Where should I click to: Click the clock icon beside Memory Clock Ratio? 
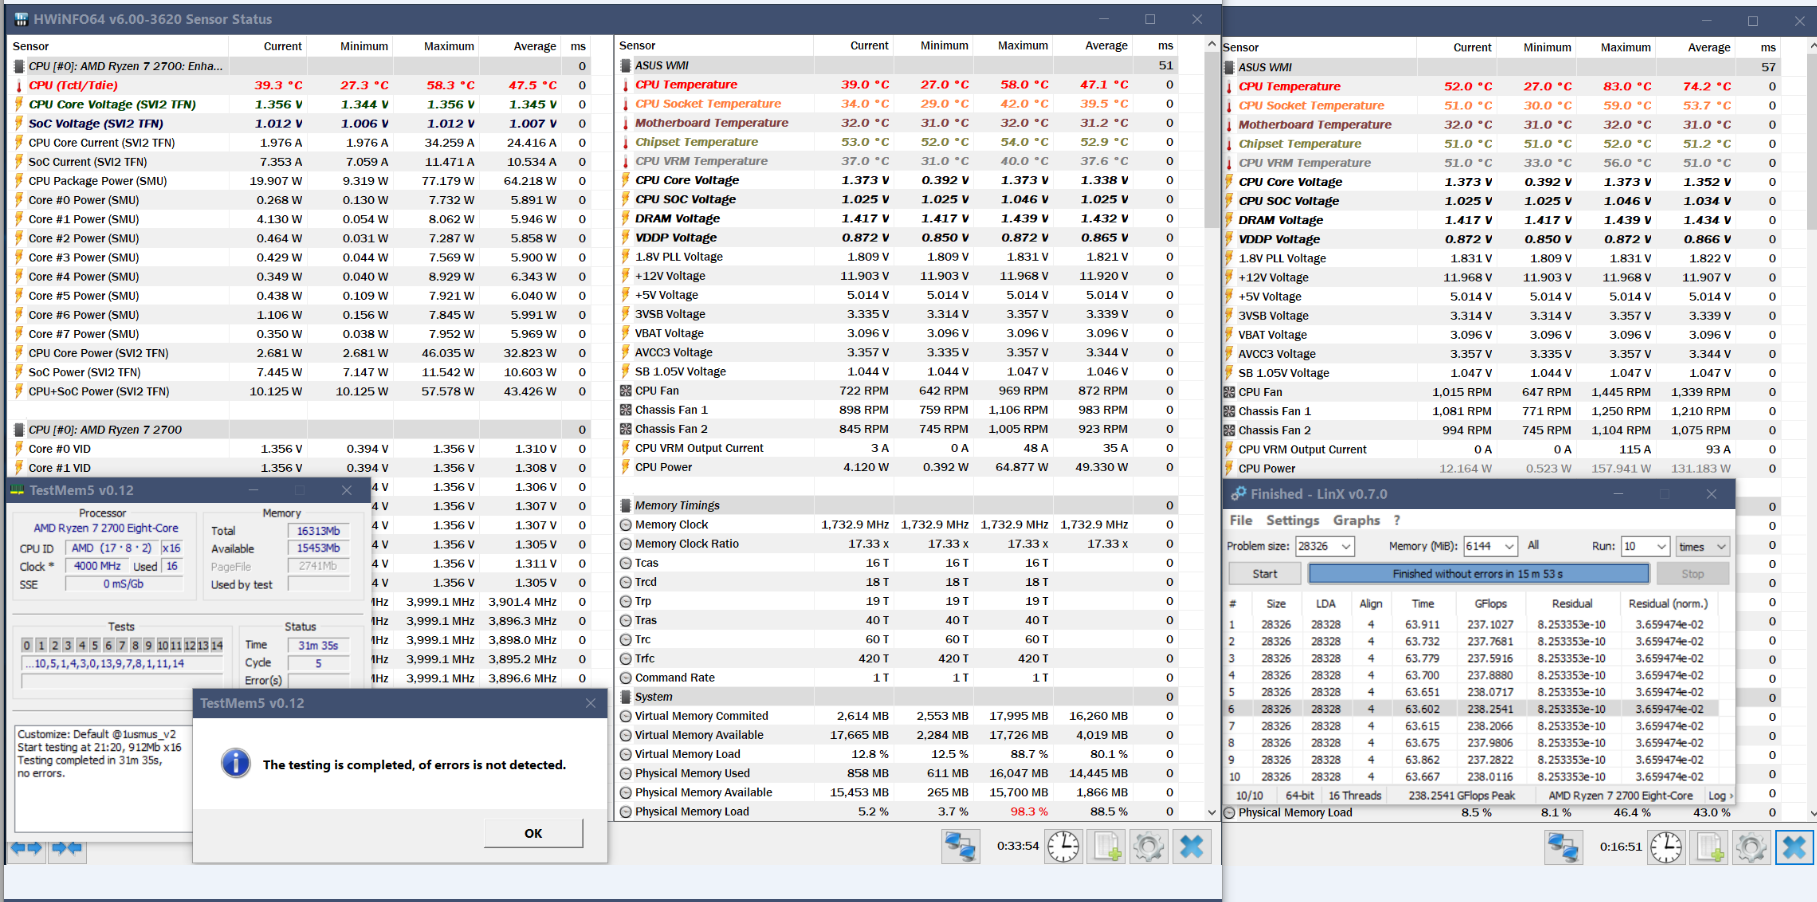click(x=626, y=544)
